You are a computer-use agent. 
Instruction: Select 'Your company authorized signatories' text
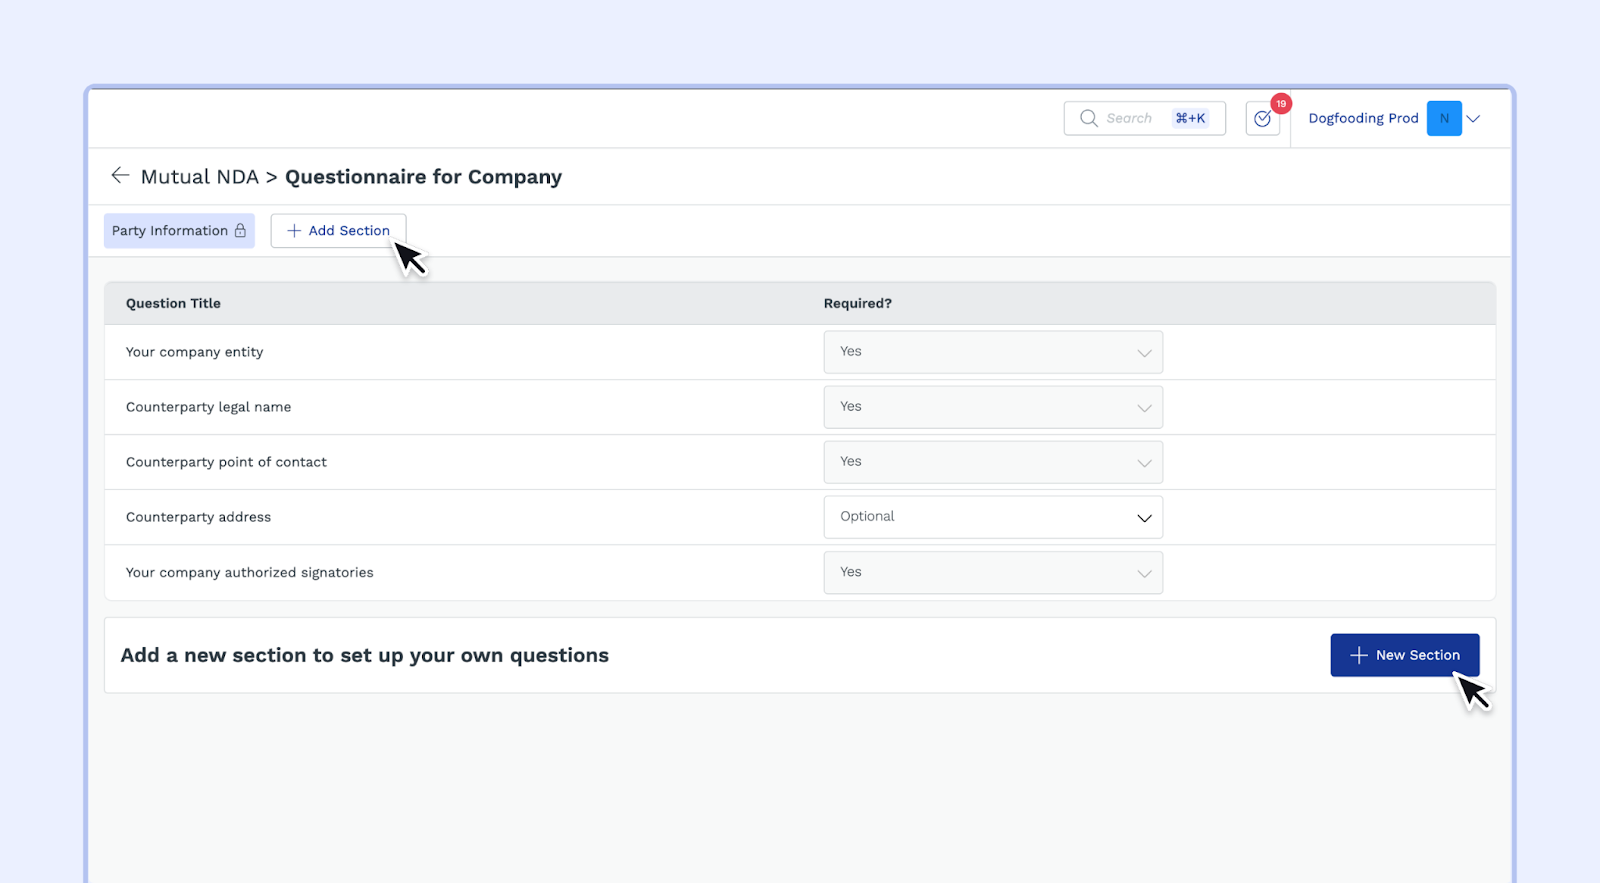tap(249, 572)
